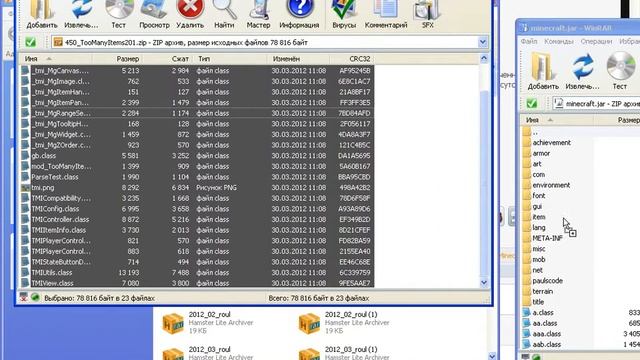Select 2012_02_roul archive in background folder

(208, 322)
